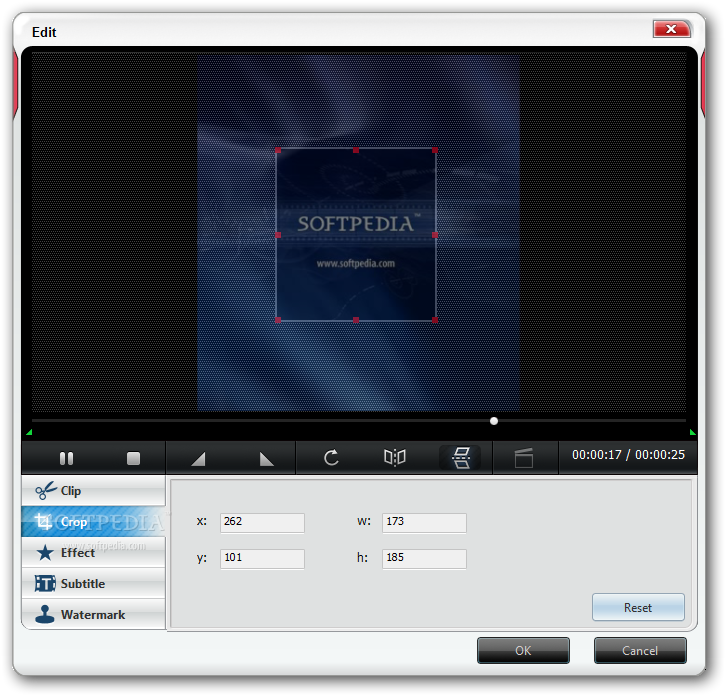The width and height of the screenshot is (726, 696).
Task: Grab the right-middle crop handle
Action: (435, 235)
